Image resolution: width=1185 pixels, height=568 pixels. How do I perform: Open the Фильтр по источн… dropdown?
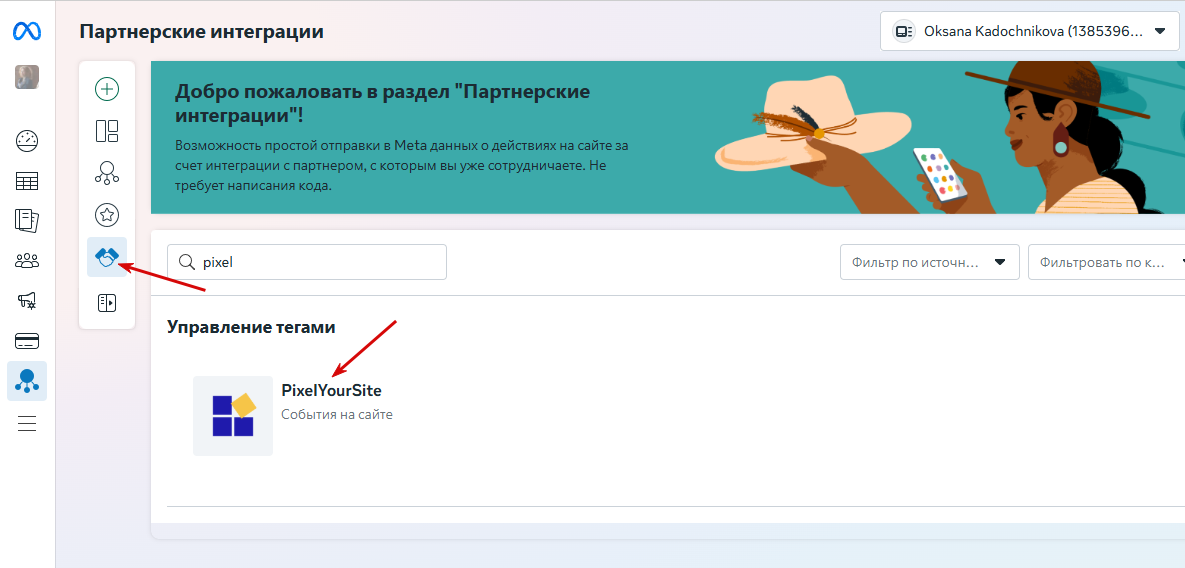(x=930, y=262)
